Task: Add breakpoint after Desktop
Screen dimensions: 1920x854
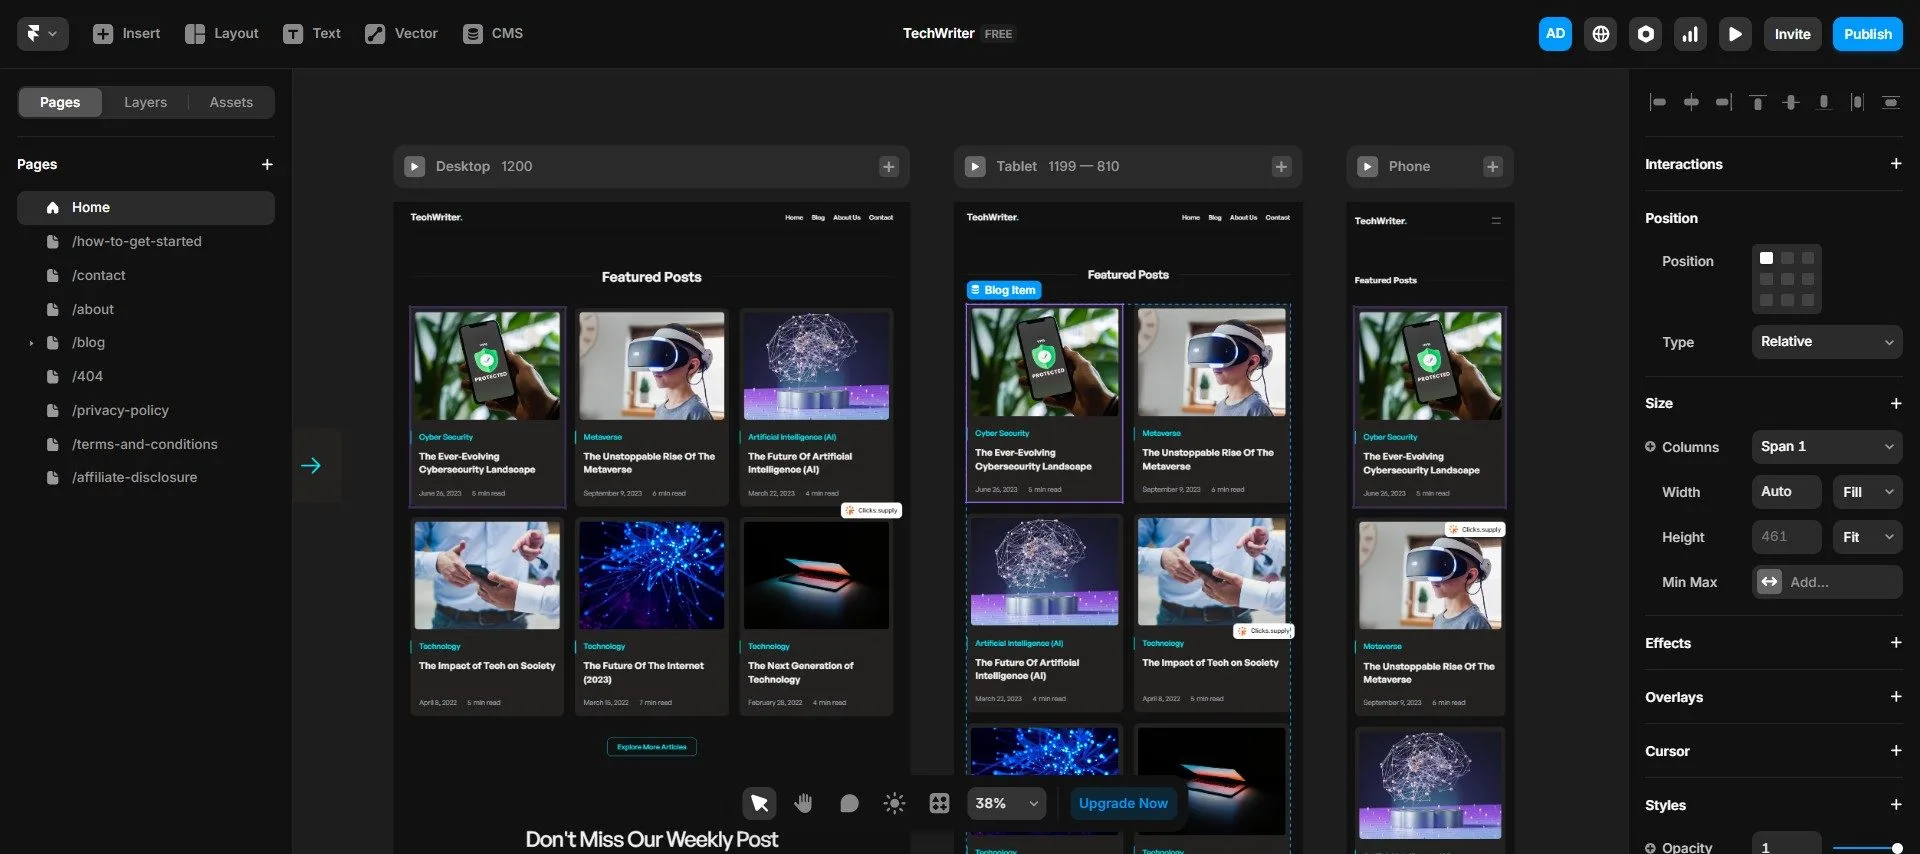Action: (888, 167)
